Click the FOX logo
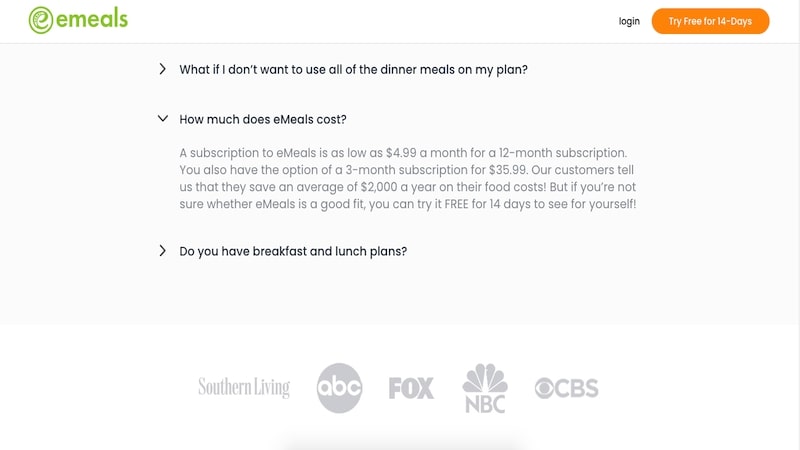 click(x=411, y=388)
